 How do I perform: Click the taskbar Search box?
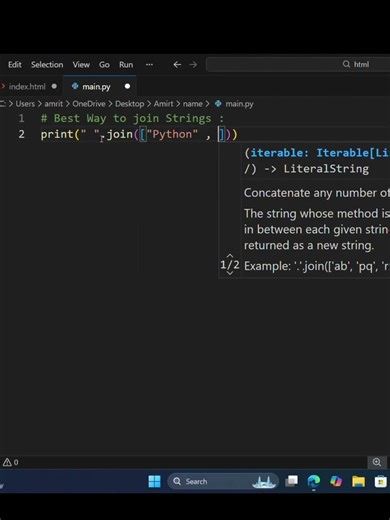223,481
